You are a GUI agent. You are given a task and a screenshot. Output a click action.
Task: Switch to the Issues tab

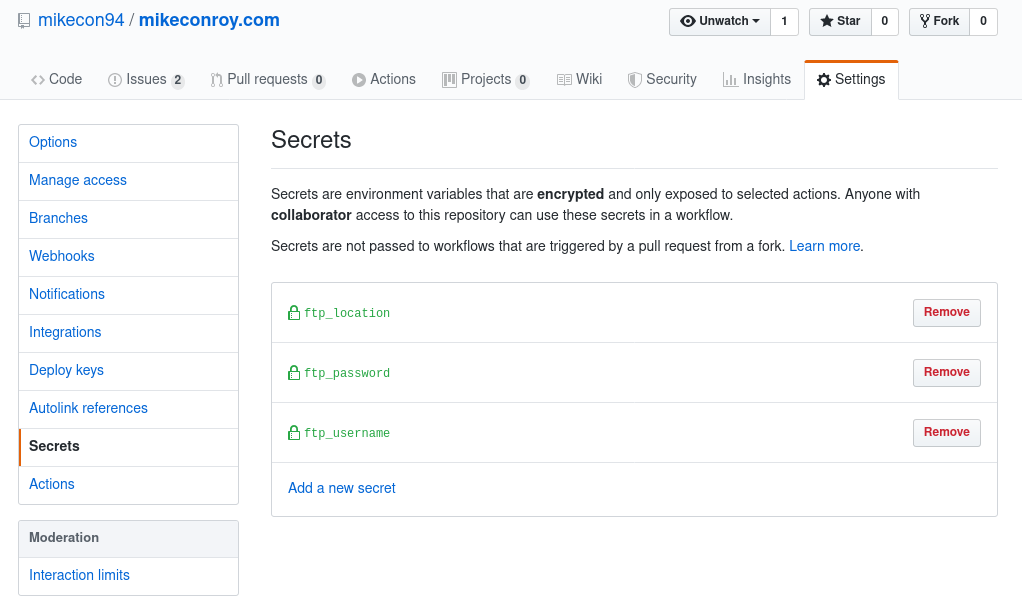tap(146, 79)
